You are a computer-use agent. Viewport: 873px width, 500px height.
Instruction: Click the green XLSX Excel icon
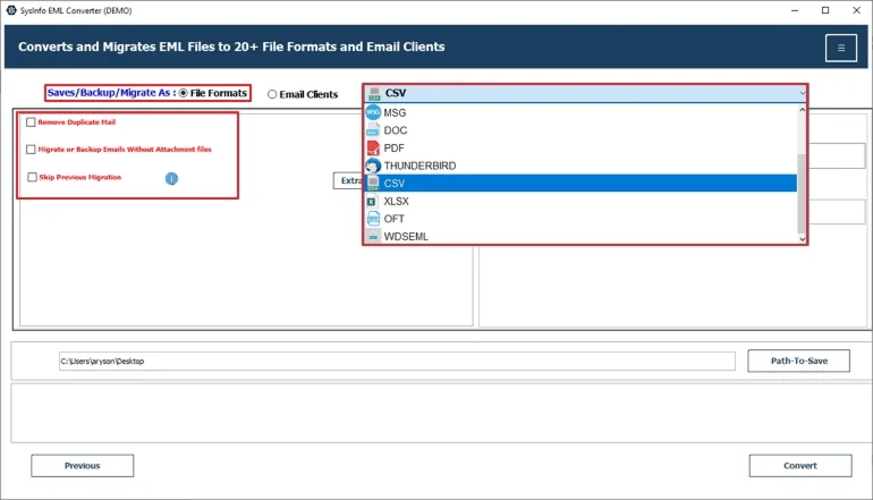tap(371, 201)
